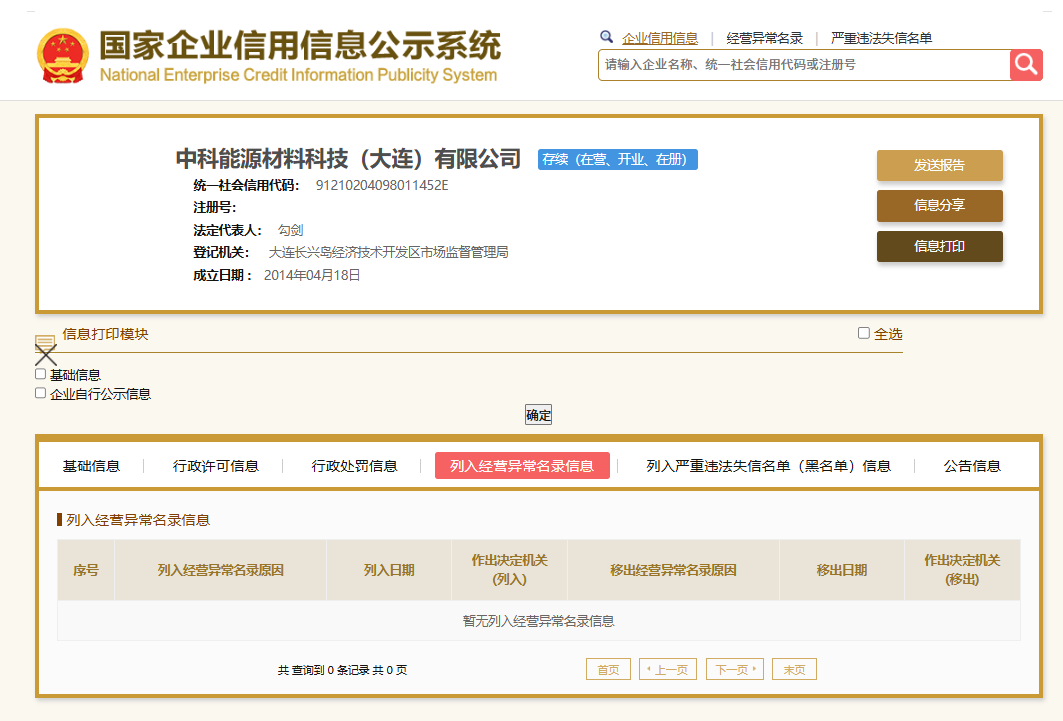Viewport: 1063px width, 721px height.
Task: Check the 基础信息 checkbox
Action: (x=41, y=374)
